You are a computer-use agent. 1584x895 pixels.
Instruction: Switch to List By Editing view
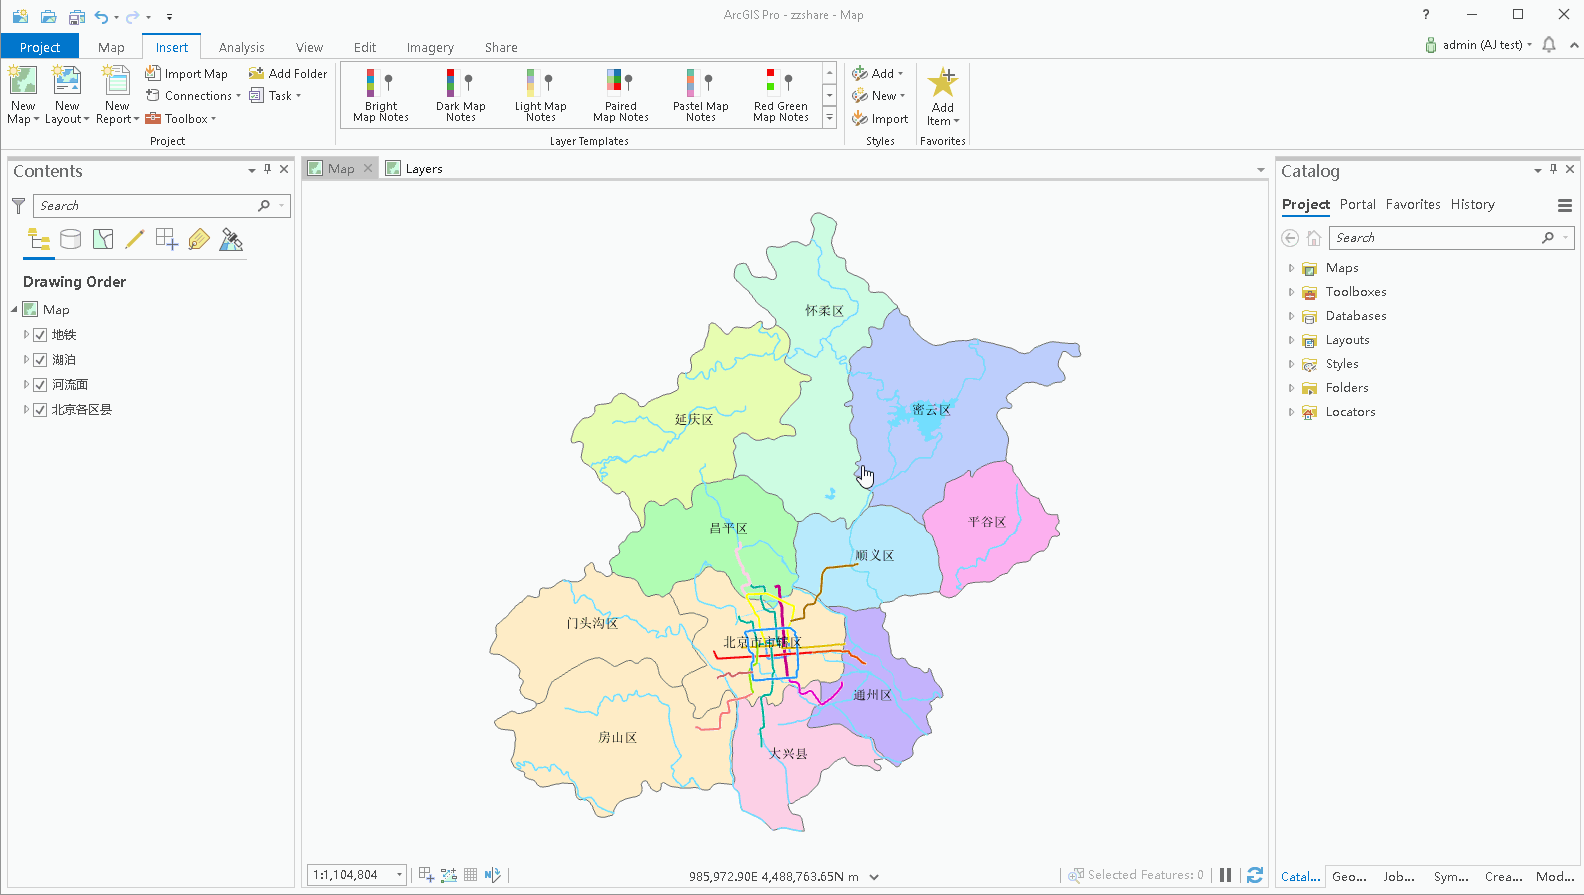(135, 240)
